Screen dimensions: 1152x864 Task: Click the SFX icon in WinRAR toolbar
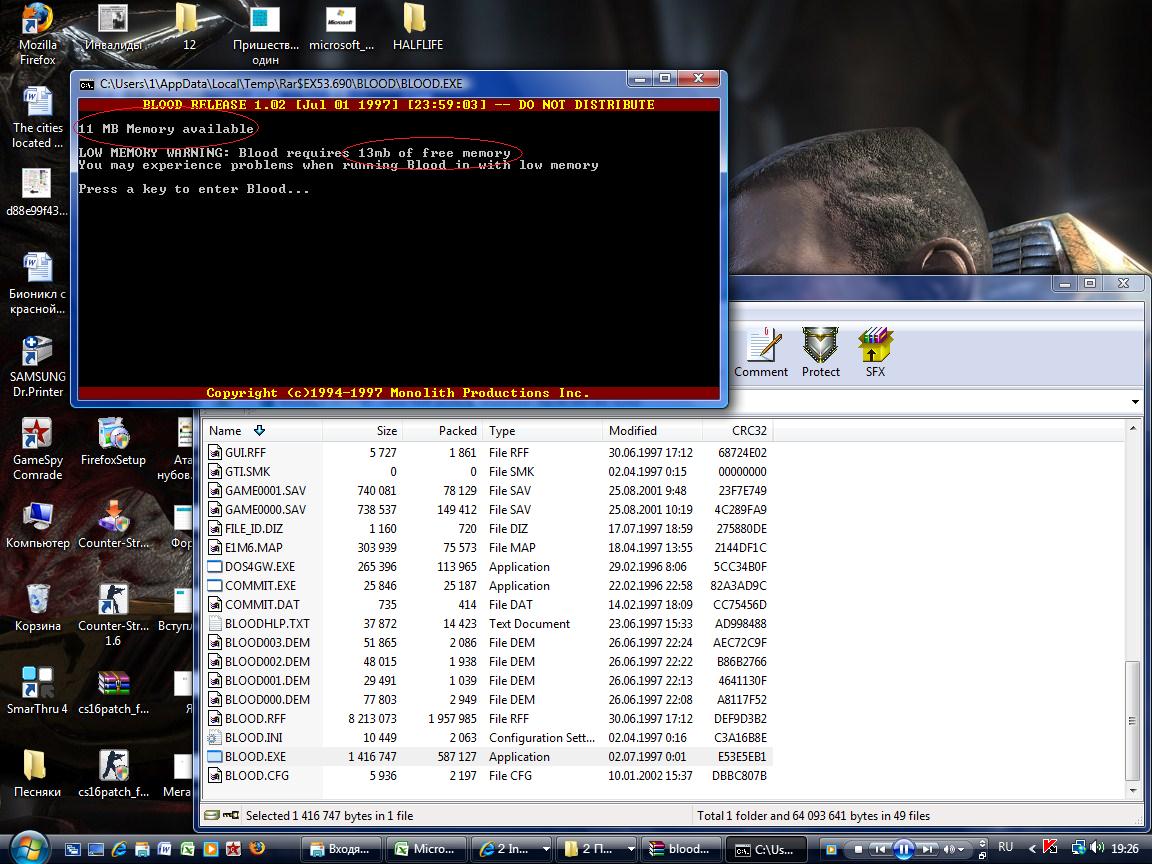[x=875, y=353]
